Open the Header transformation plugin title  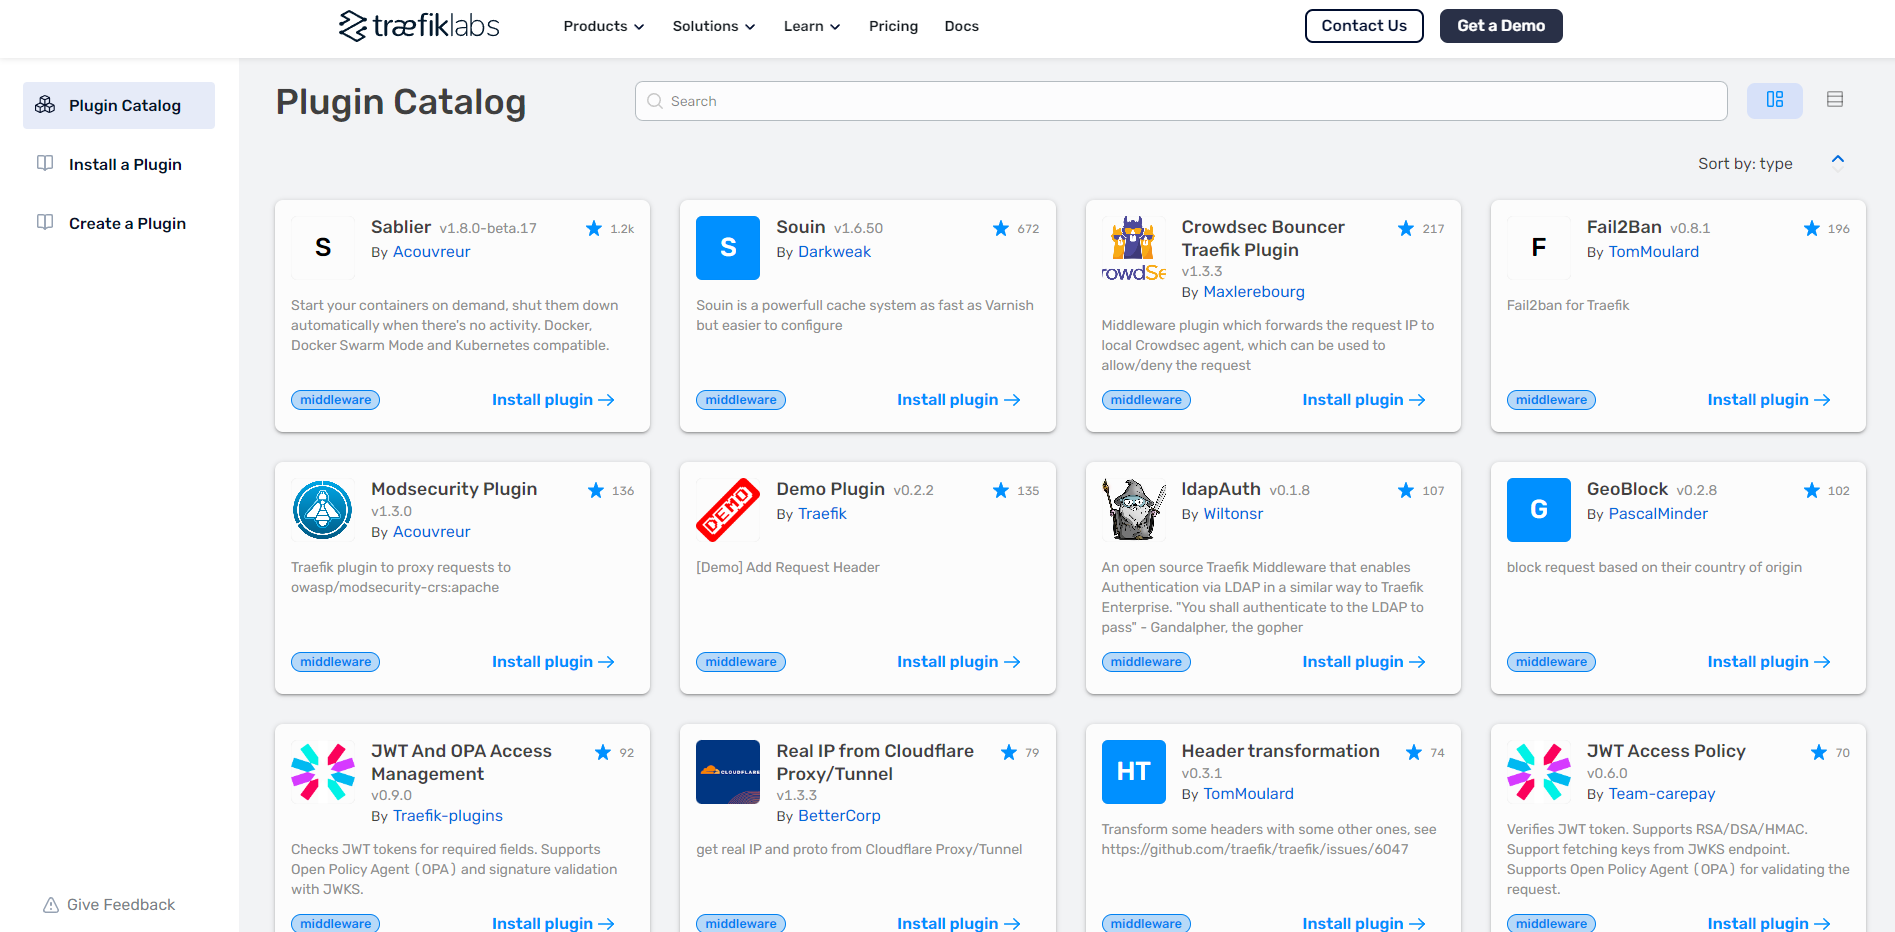(1280, 751)
